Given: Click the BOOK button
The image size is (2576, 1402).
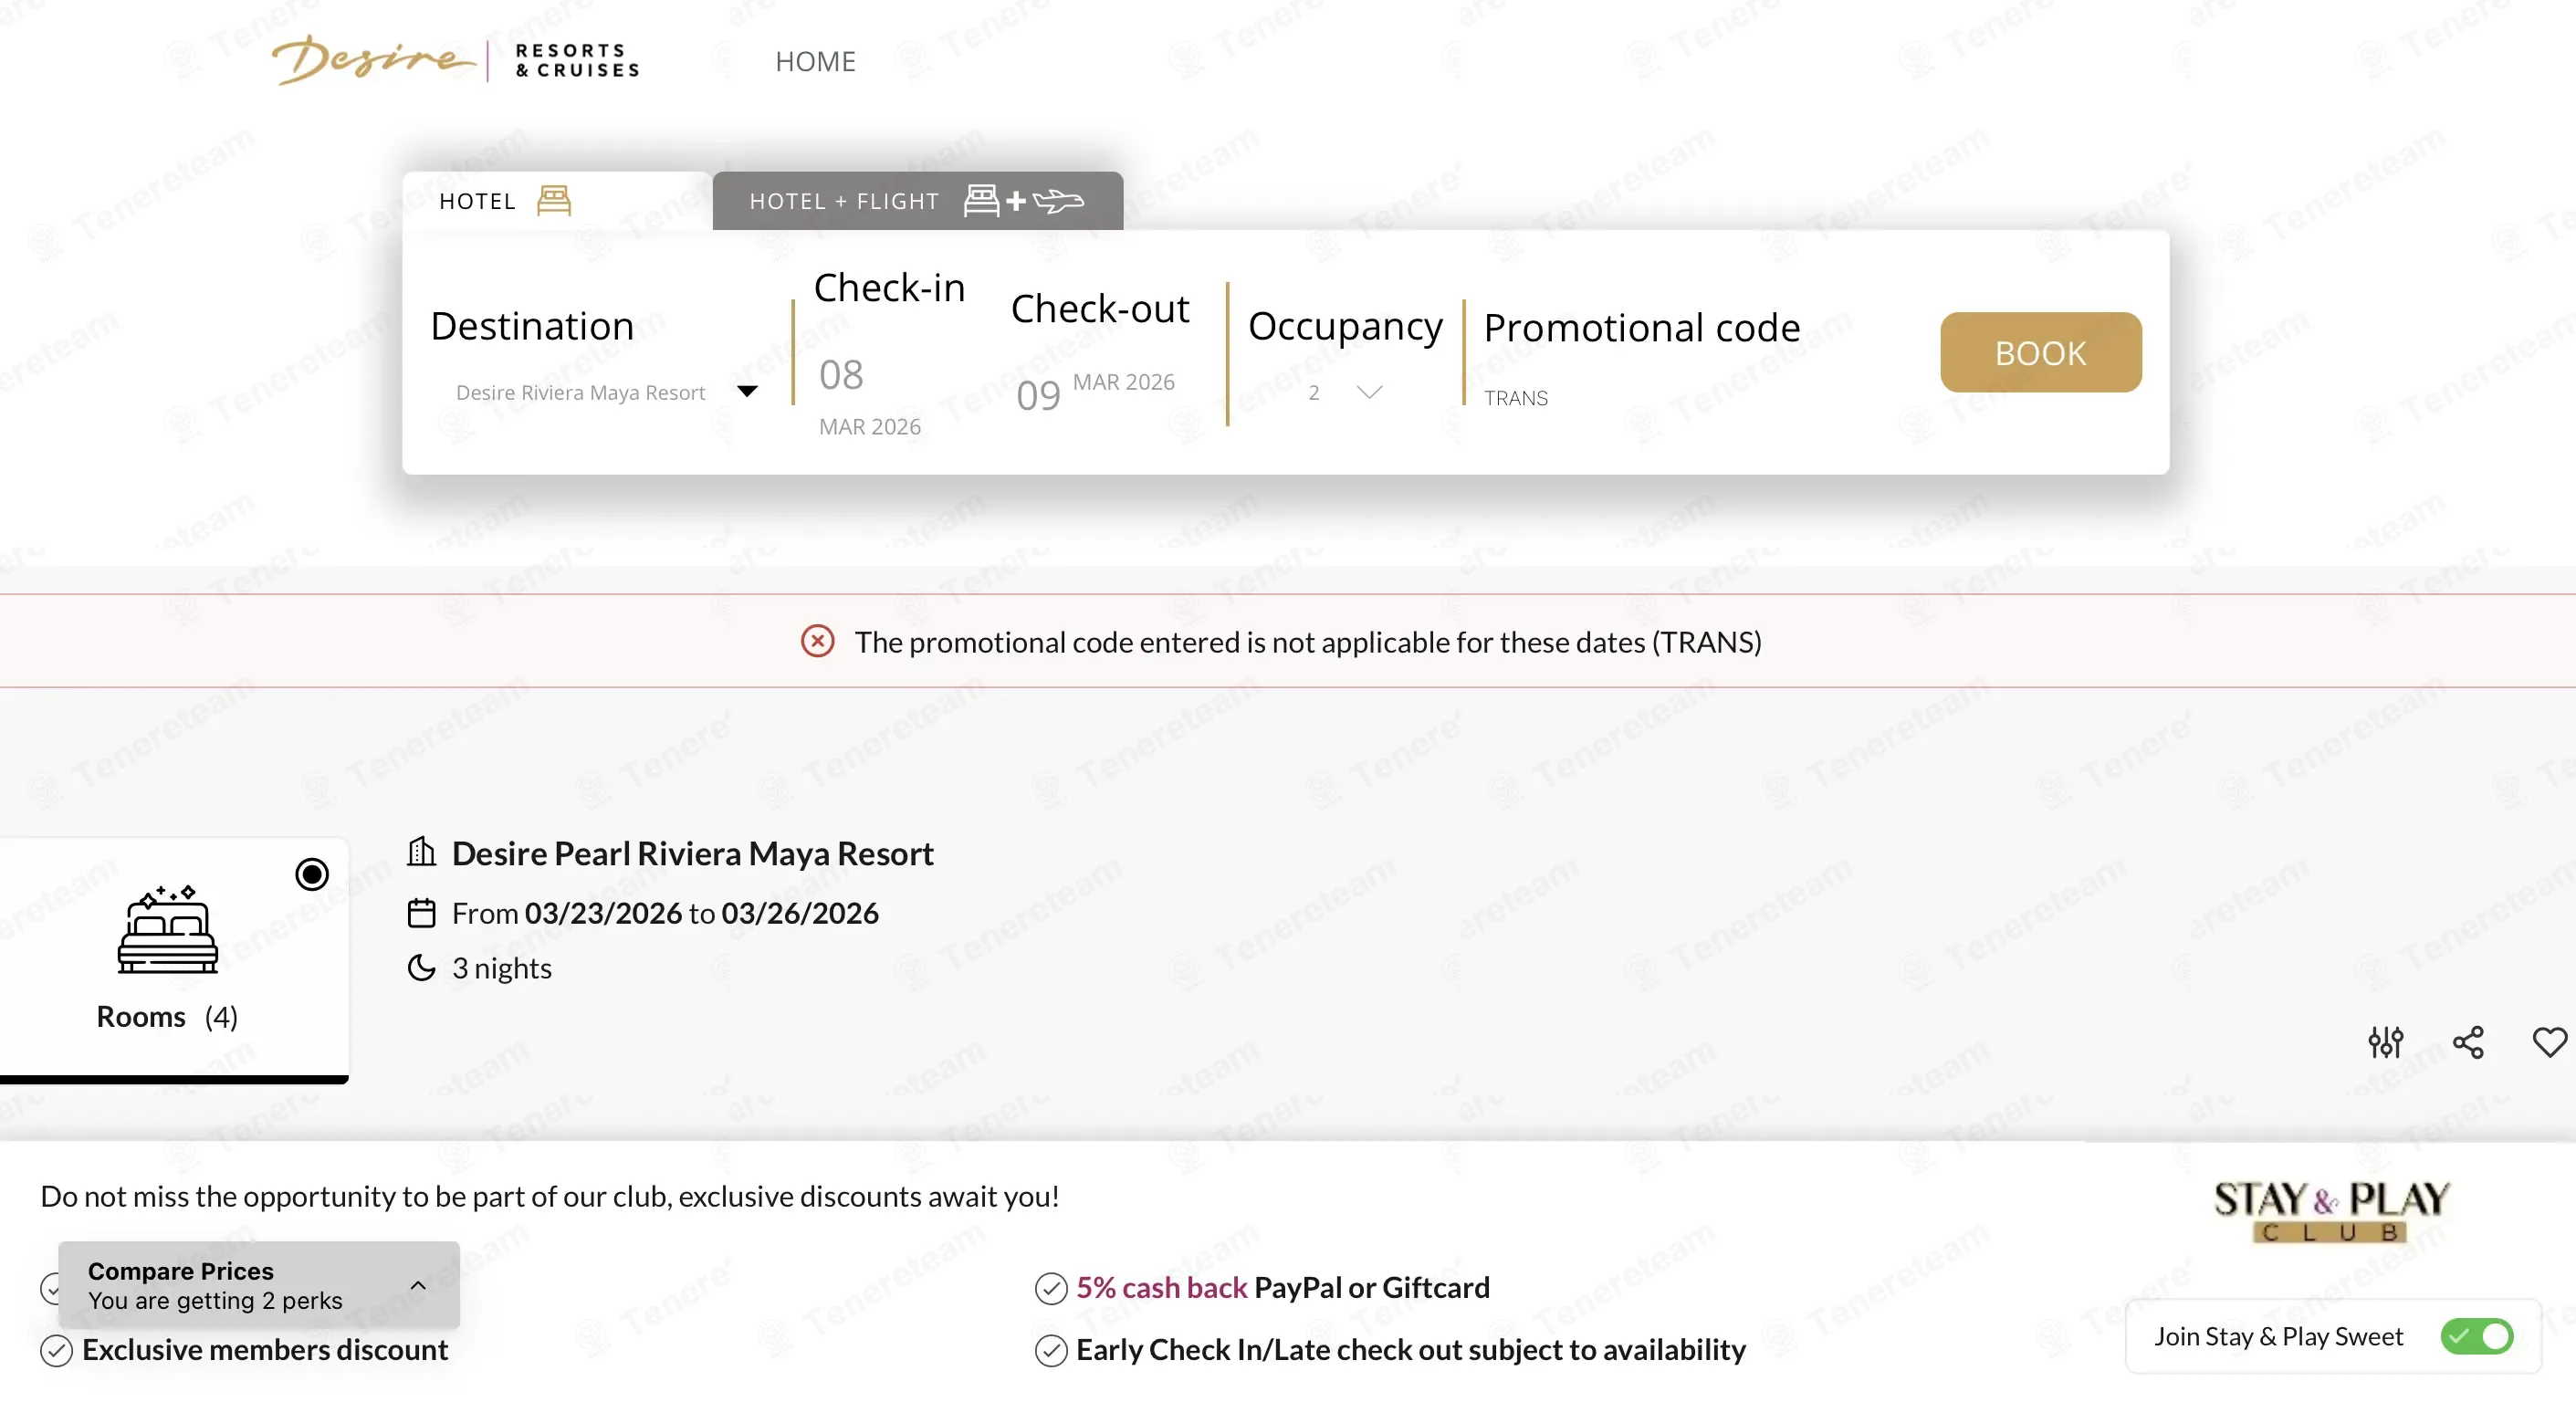Looking at the screenshot, I should point(2040,352).
